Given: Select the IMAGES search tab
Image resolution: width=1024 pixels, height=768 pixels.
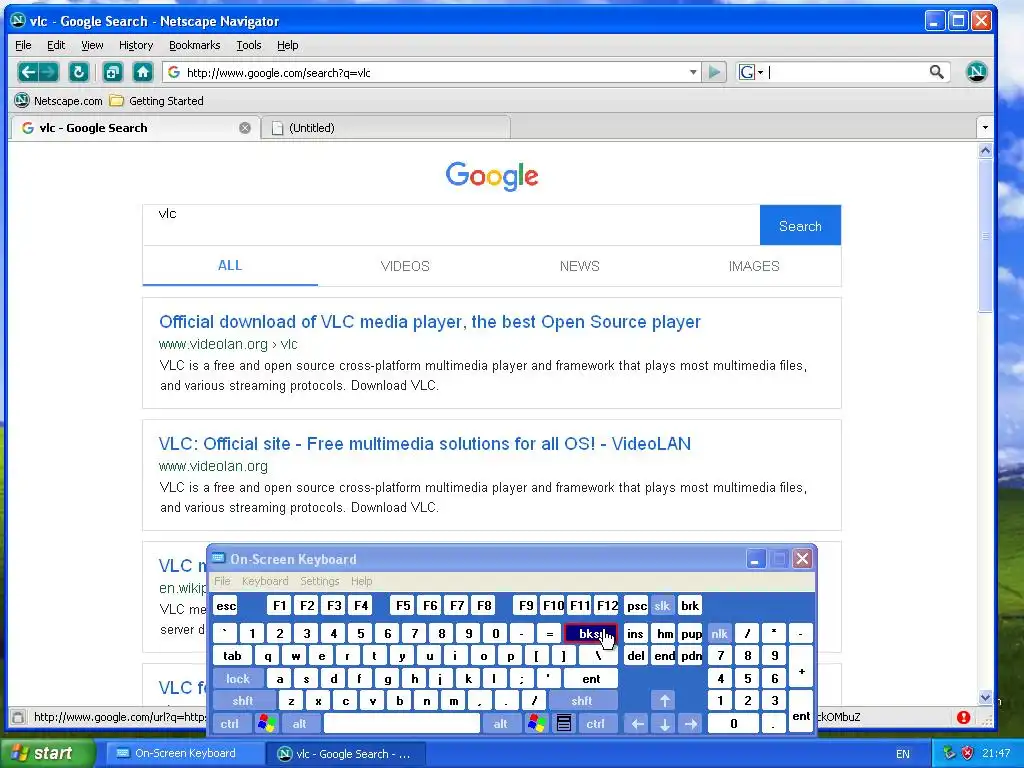Looking at the screenshot, I should (754, 266).
